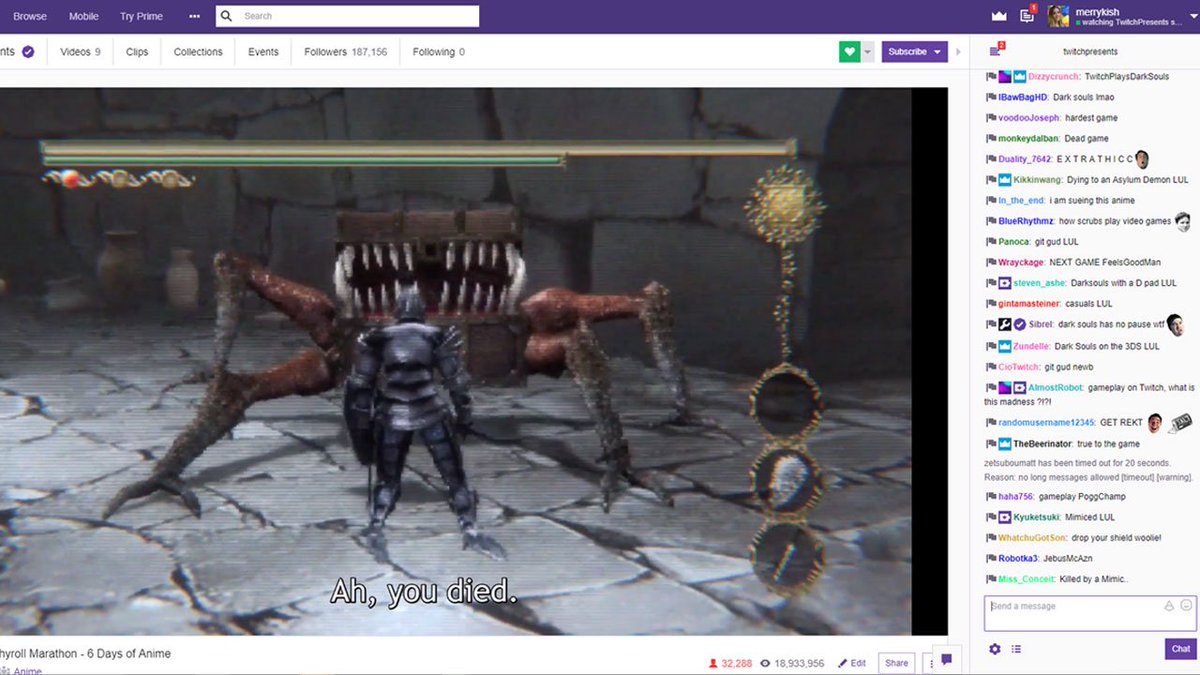Click the verified checkmark badge near channel name

[28, 52]
